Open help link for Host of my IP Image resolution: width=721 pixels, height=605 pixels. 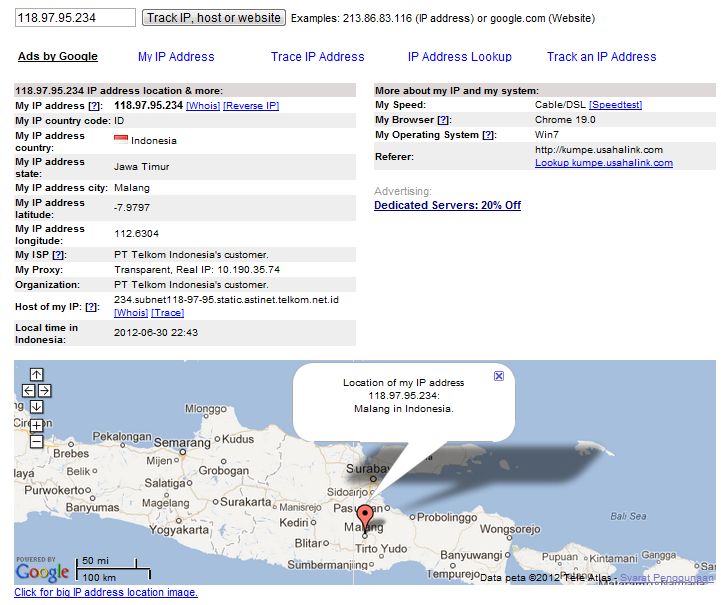coord(91,307)
